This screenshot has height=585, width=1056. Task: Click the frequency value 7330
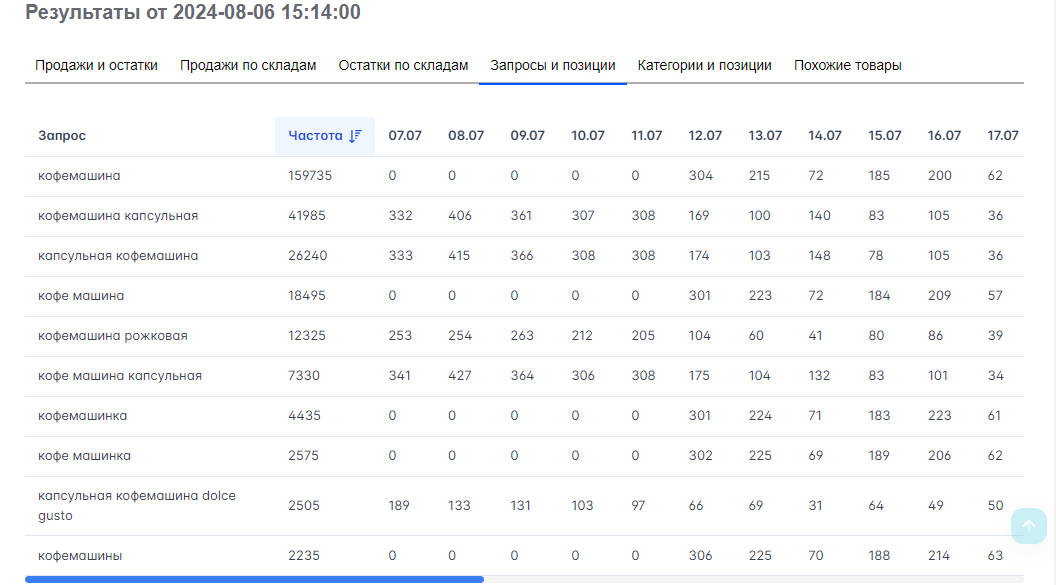click(x=304, y=376)
